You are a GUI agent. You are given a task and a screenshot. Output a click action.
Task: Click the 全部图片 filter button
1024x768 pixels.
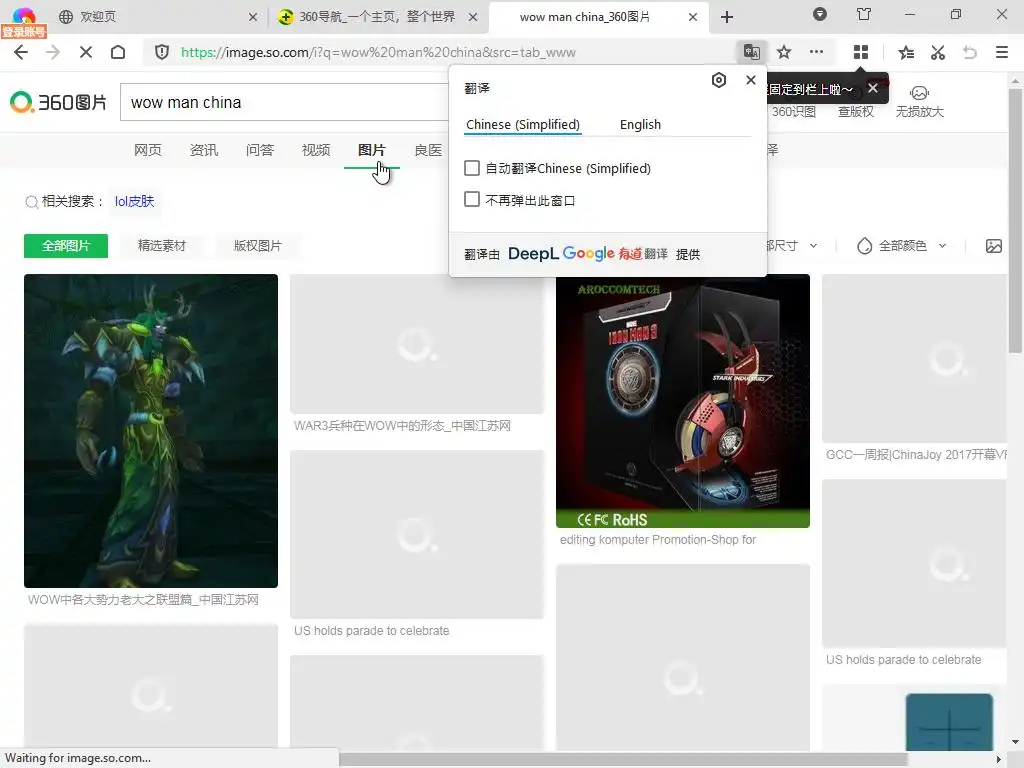pos(66,246)
